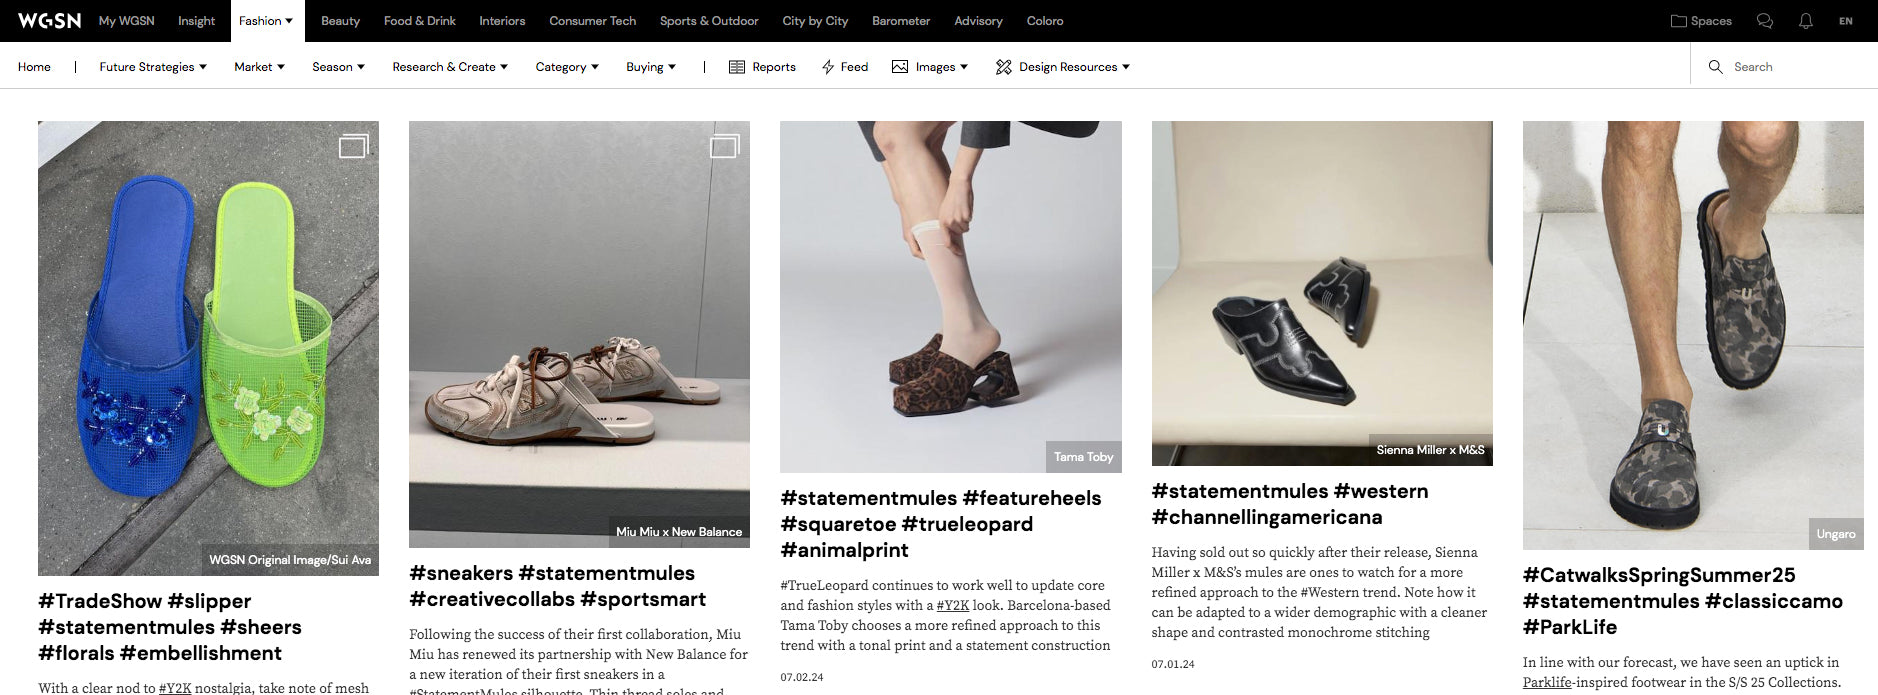The width and height of the screenshot is (1878, 695).
Task: Click the WGSN logo
Action: point(49,21)
